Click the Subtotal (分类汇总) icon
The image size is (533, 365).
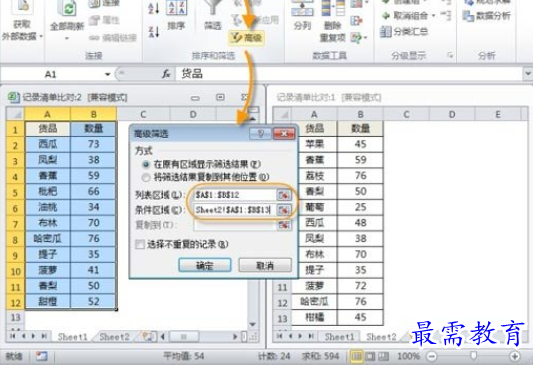(x=404, y=32)
